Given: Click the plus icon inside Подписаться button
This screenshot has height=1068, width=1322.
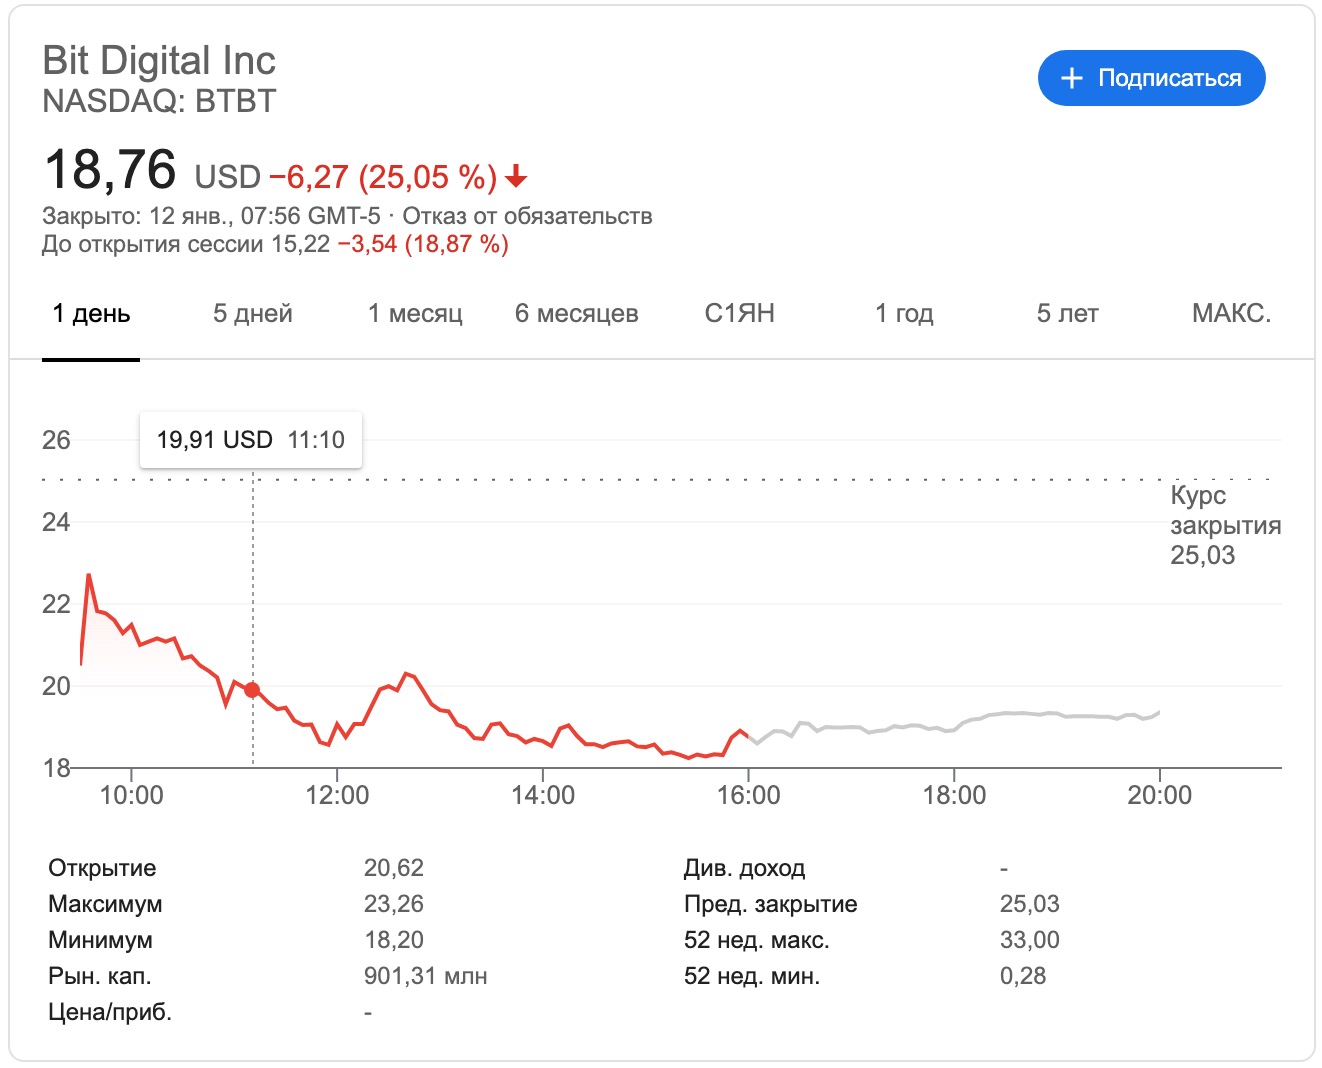Looking at the screenshot, I should point(1072,77).
